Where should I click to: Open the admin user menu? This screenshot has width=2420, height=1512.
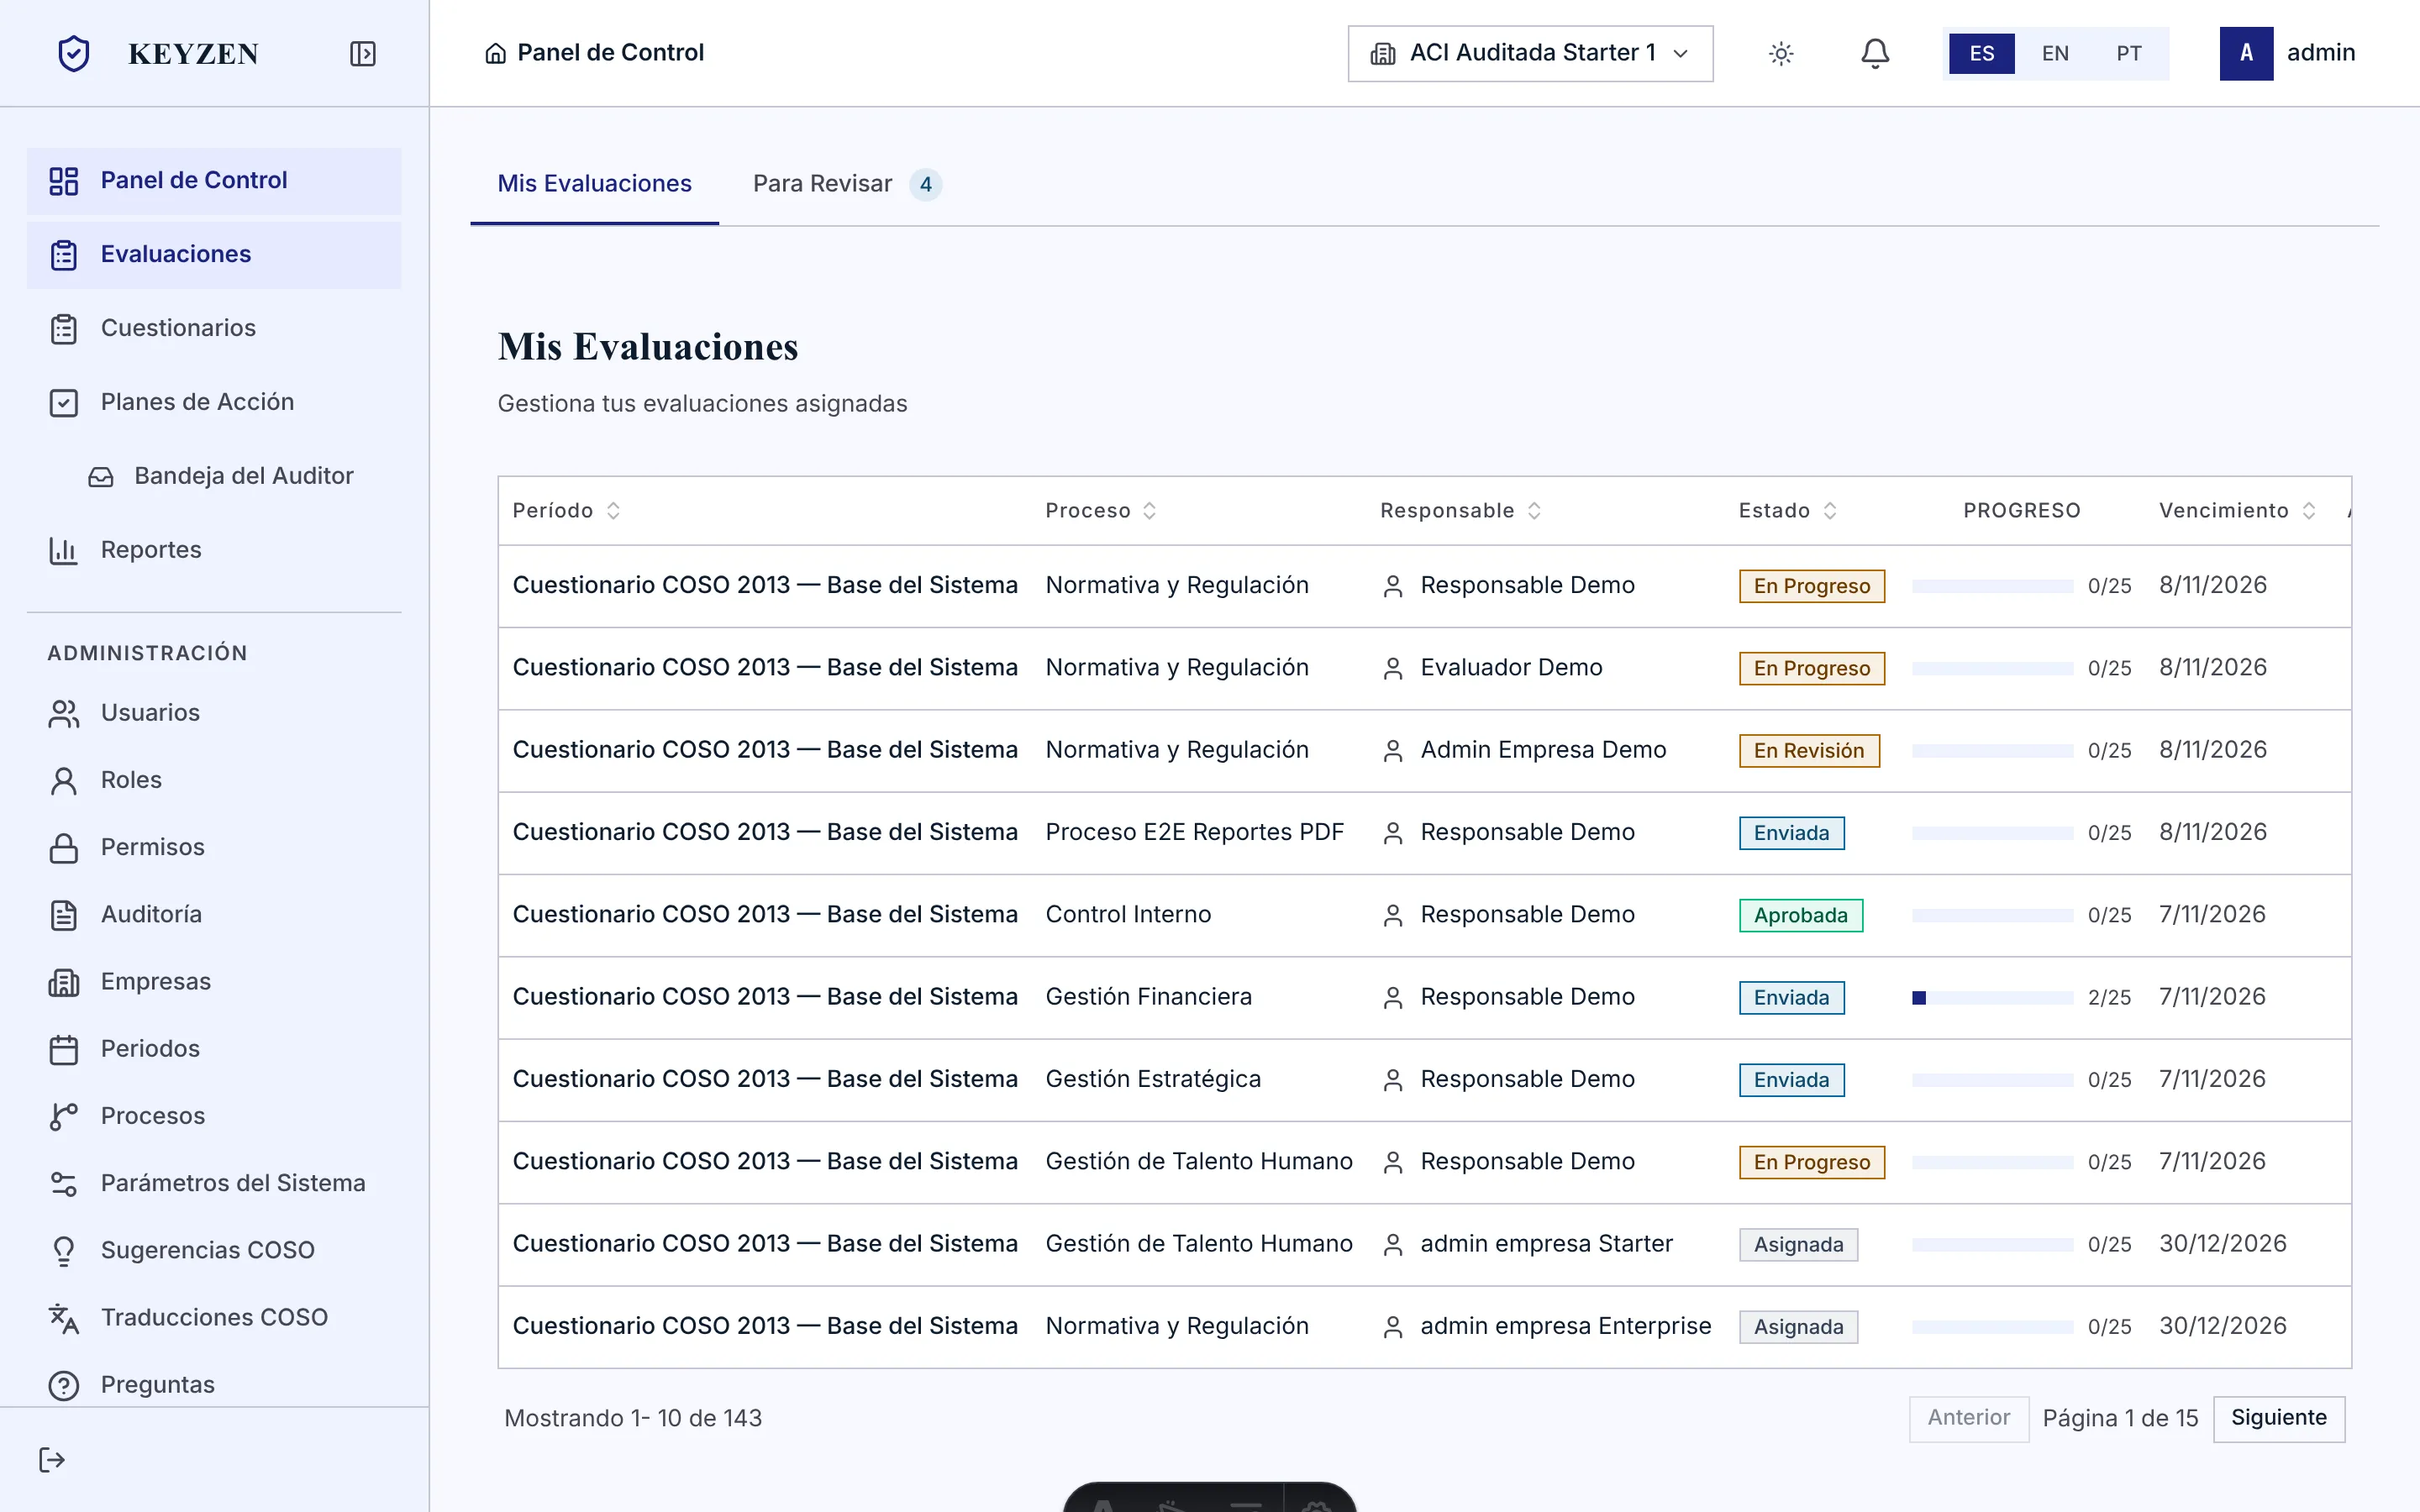click(x=2288, y=53)
